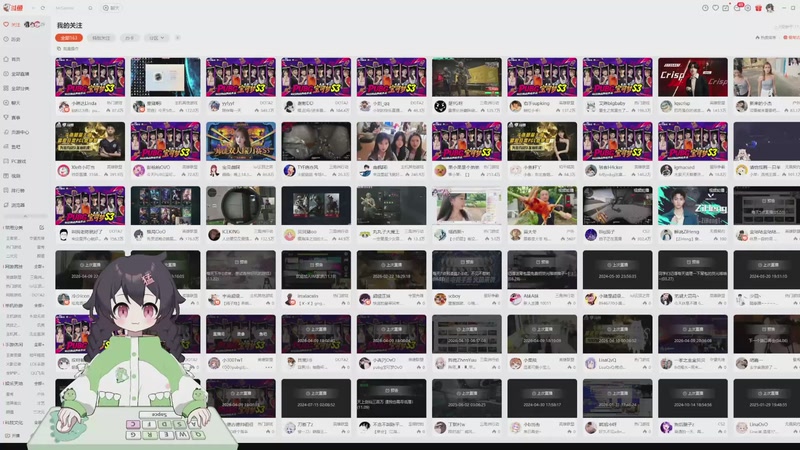Viewport: 800px width, 450px height.
Task: Open watch history clock icon in top-right
Action: coord(705,8)
